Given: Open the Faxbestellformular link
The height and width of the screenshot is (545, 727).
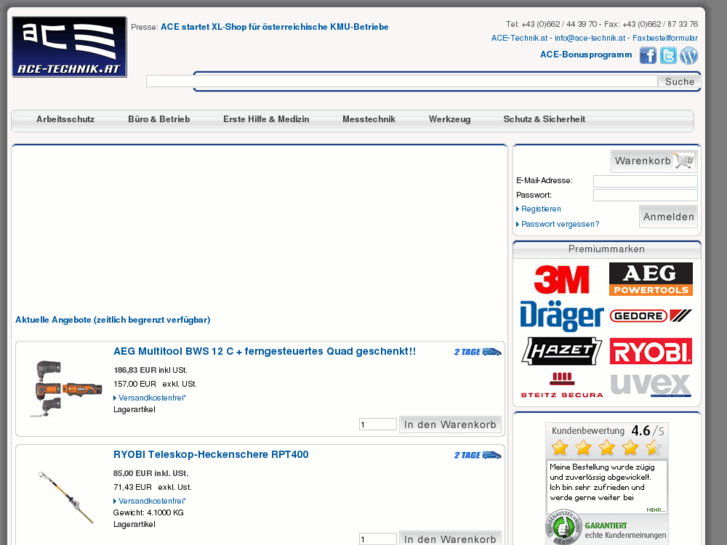Looking at the screenshot, I should (x=665, y=38).
